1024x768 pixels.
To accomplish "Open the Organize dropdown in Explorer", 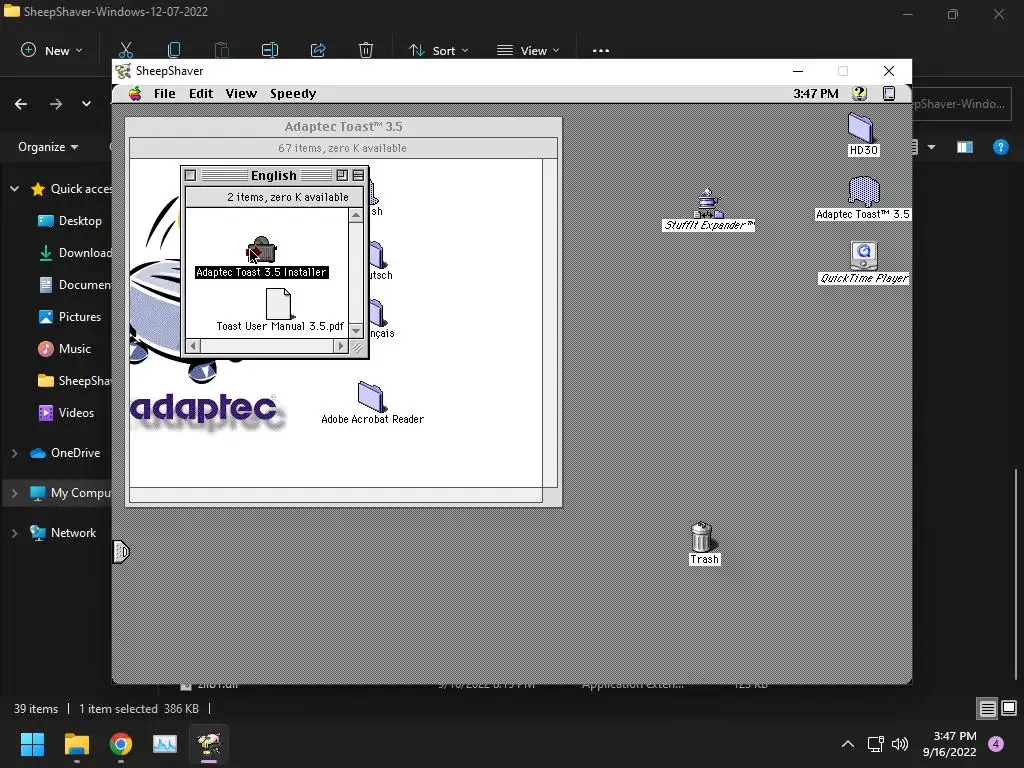I will pos(48,147).
